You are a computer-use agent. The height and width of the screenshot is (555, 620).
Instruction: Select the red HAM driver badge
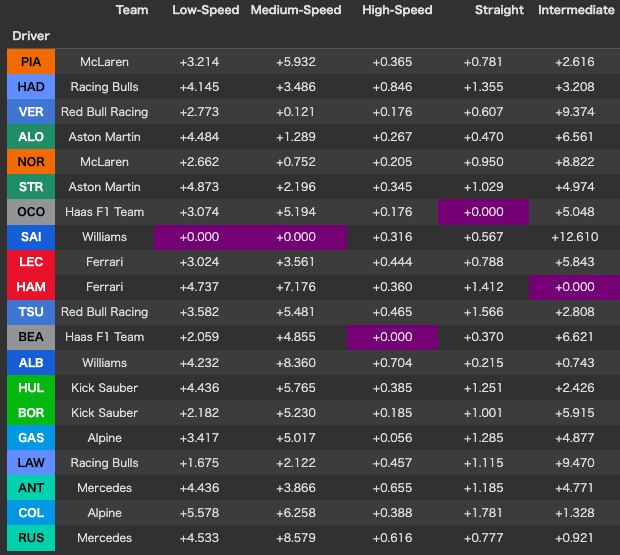click(31, 287)
